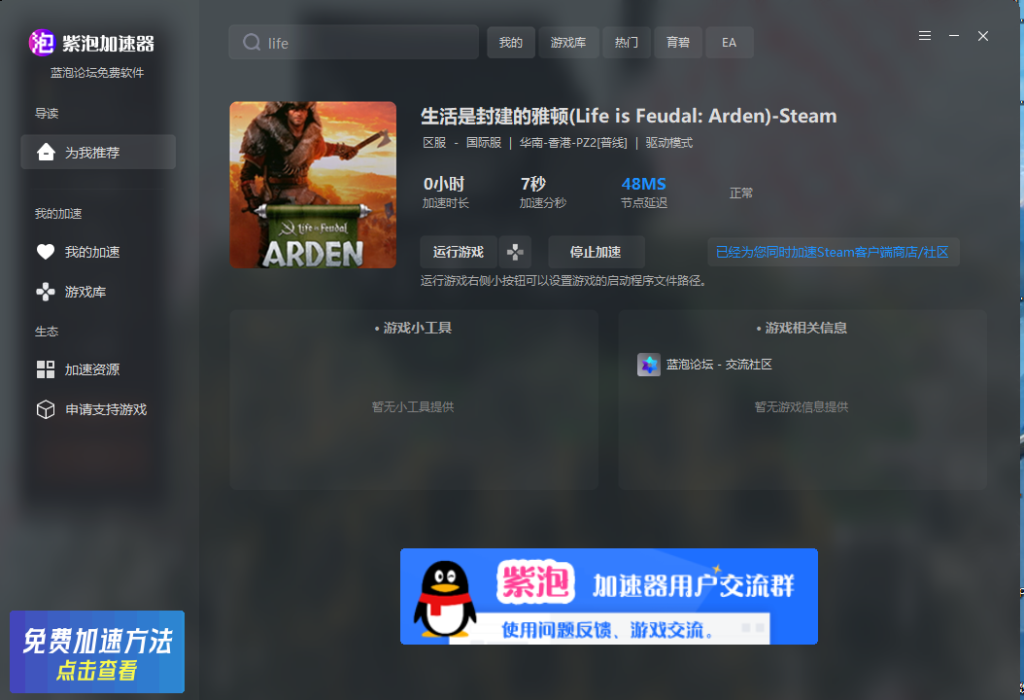The image size is (1024, 700).
Task: Click the 驱动模式 mode text
Action: [669, 142]
